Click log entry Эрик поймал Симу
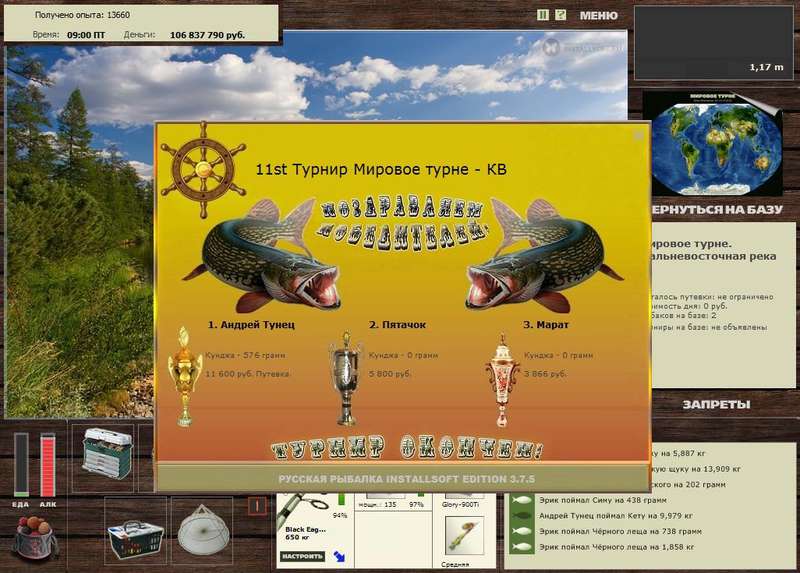The width and height of the screenshot is (800, 573). [x=603, y=500]
